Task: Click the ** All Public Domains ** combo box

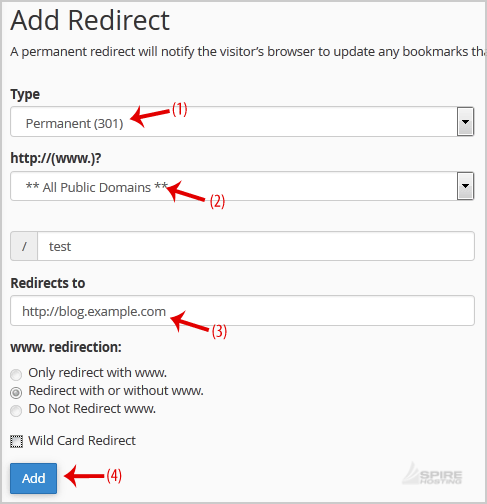Action: 242,186
